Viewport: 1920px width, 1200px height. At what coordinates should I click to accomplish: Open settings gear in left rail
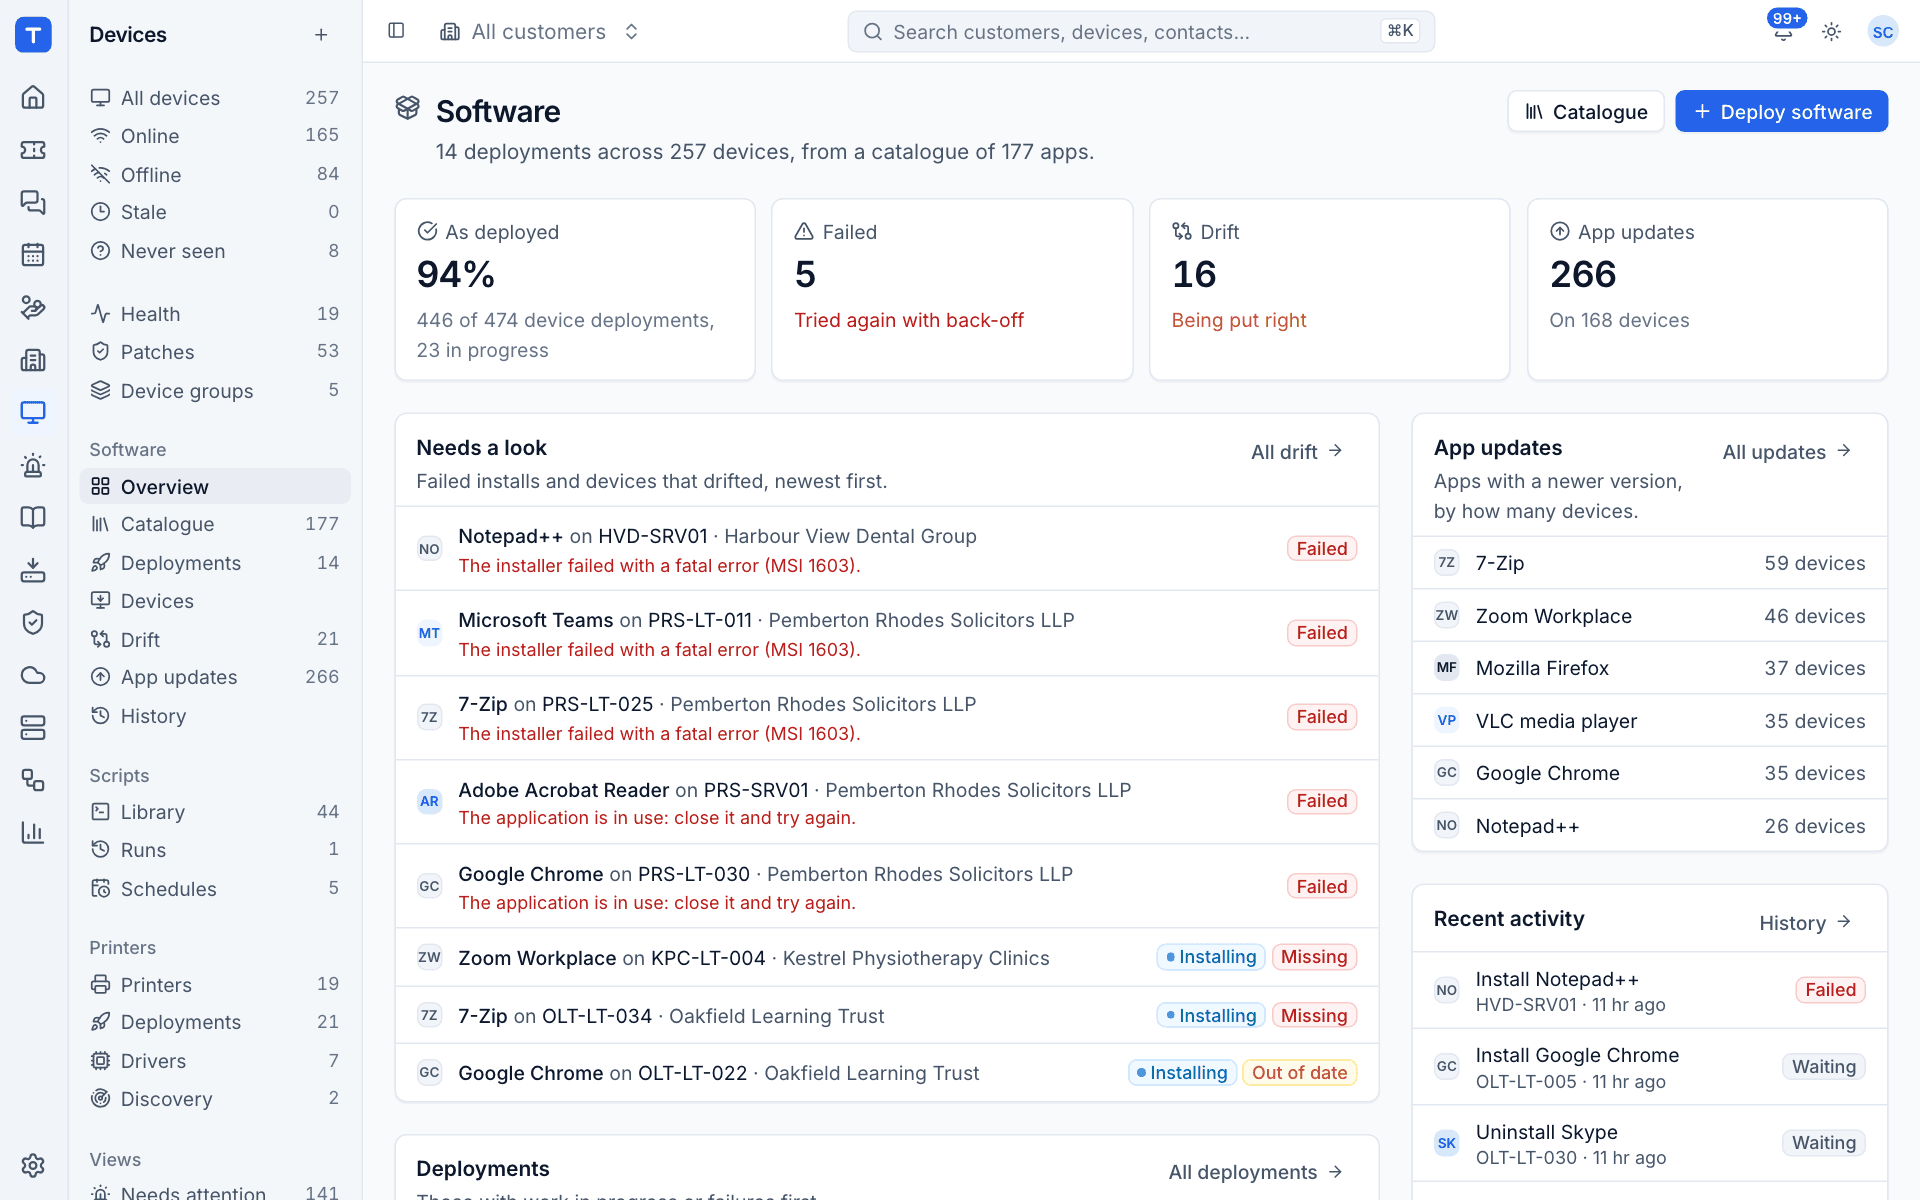[x=33, y=1165]
